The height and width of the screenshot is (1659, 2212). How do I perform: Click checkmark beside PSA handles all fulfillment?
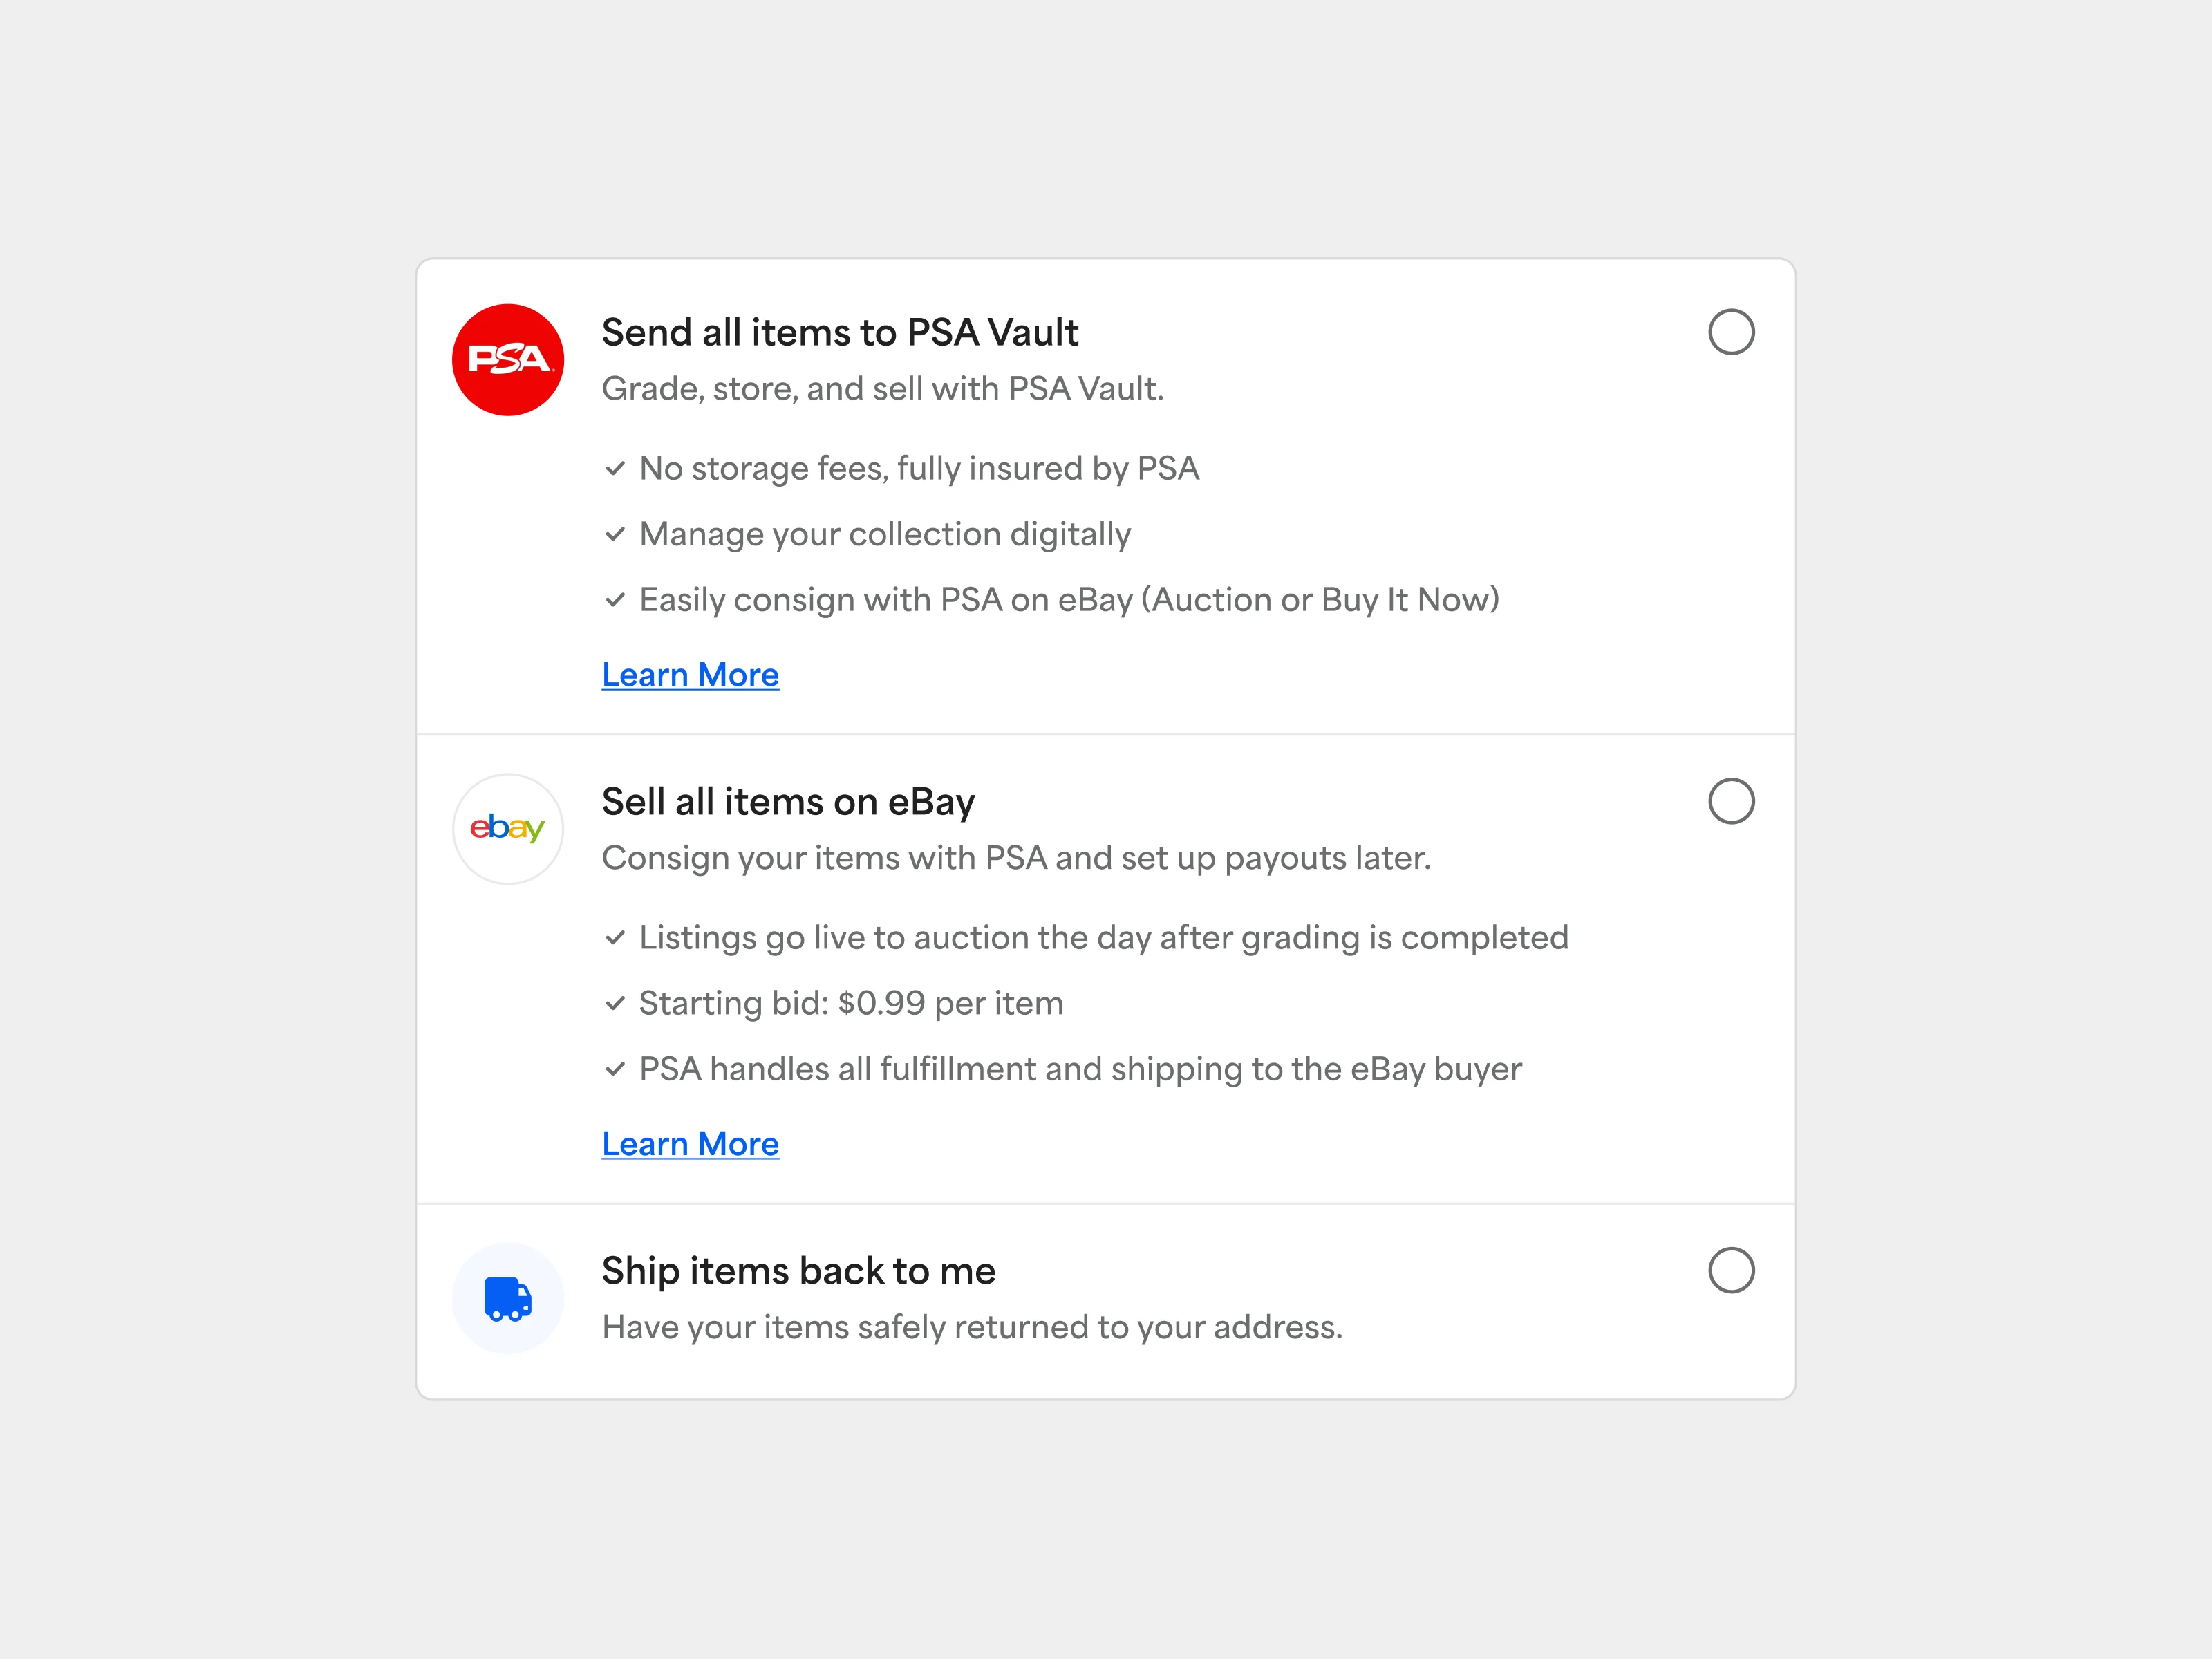click(x=615, y=1069)
